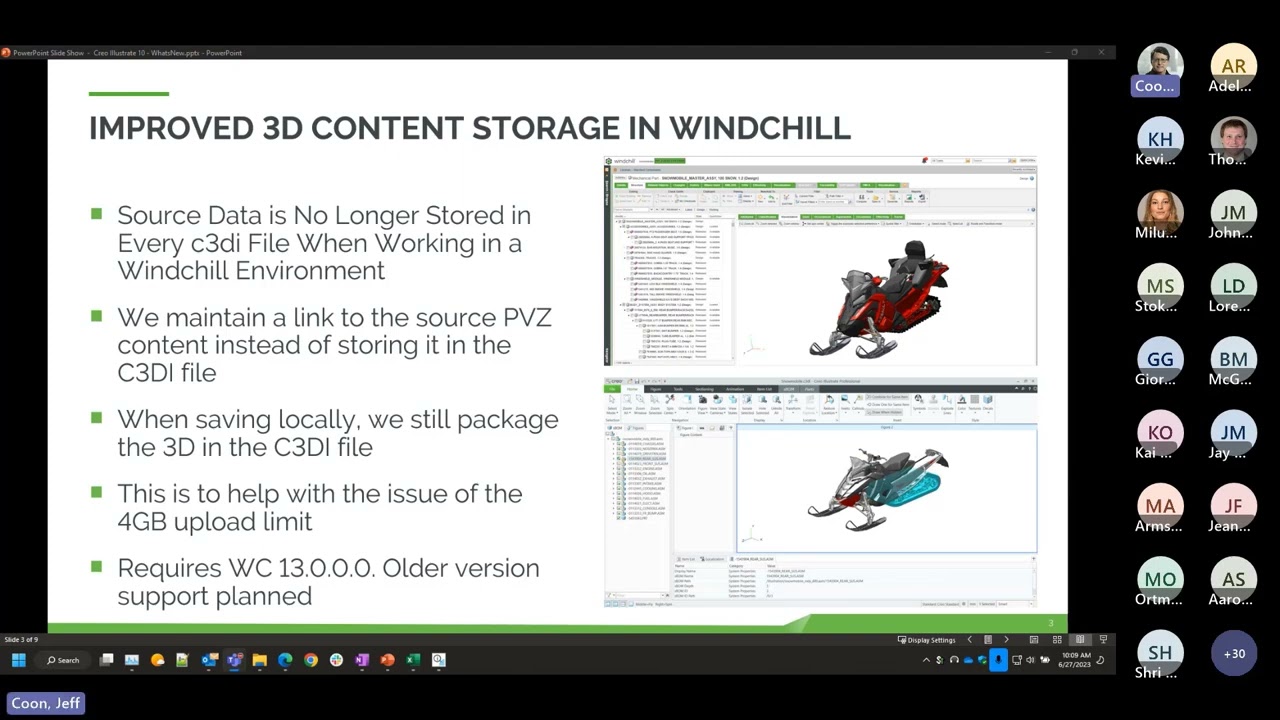
Task: Open Task View from the taskbar
Action: point(106,660)
